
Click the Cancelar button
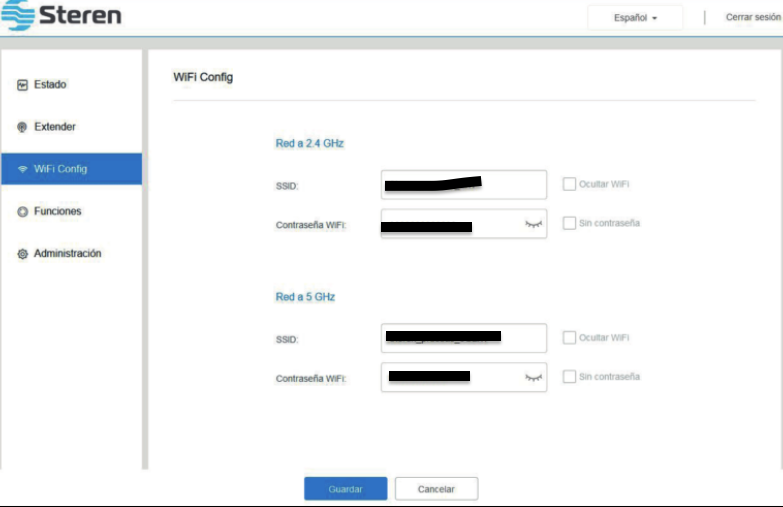coord(436,489)
